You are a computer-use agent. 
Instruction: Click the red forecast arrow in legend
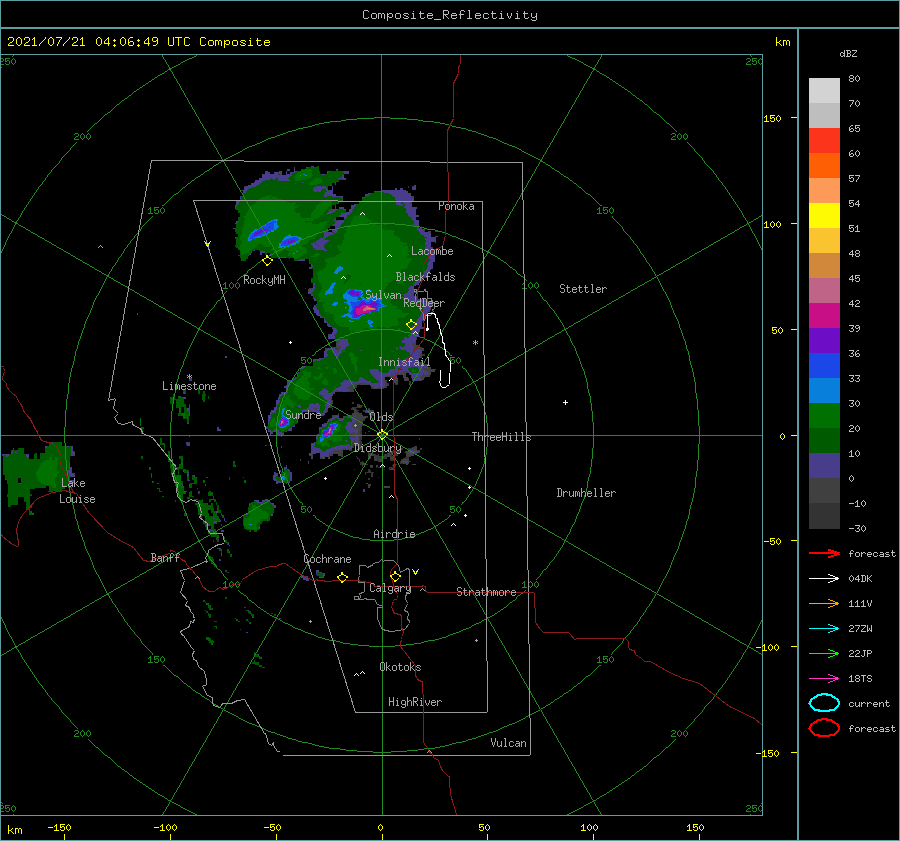pos(824,553)
